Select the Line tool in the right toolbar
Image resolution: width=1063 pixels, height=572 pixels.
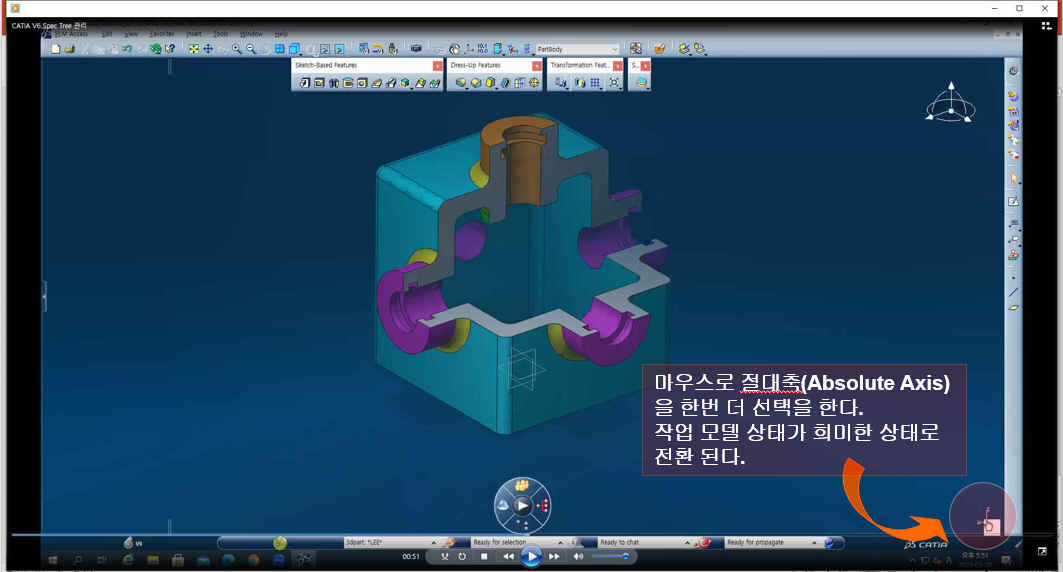click(1013, 291)
